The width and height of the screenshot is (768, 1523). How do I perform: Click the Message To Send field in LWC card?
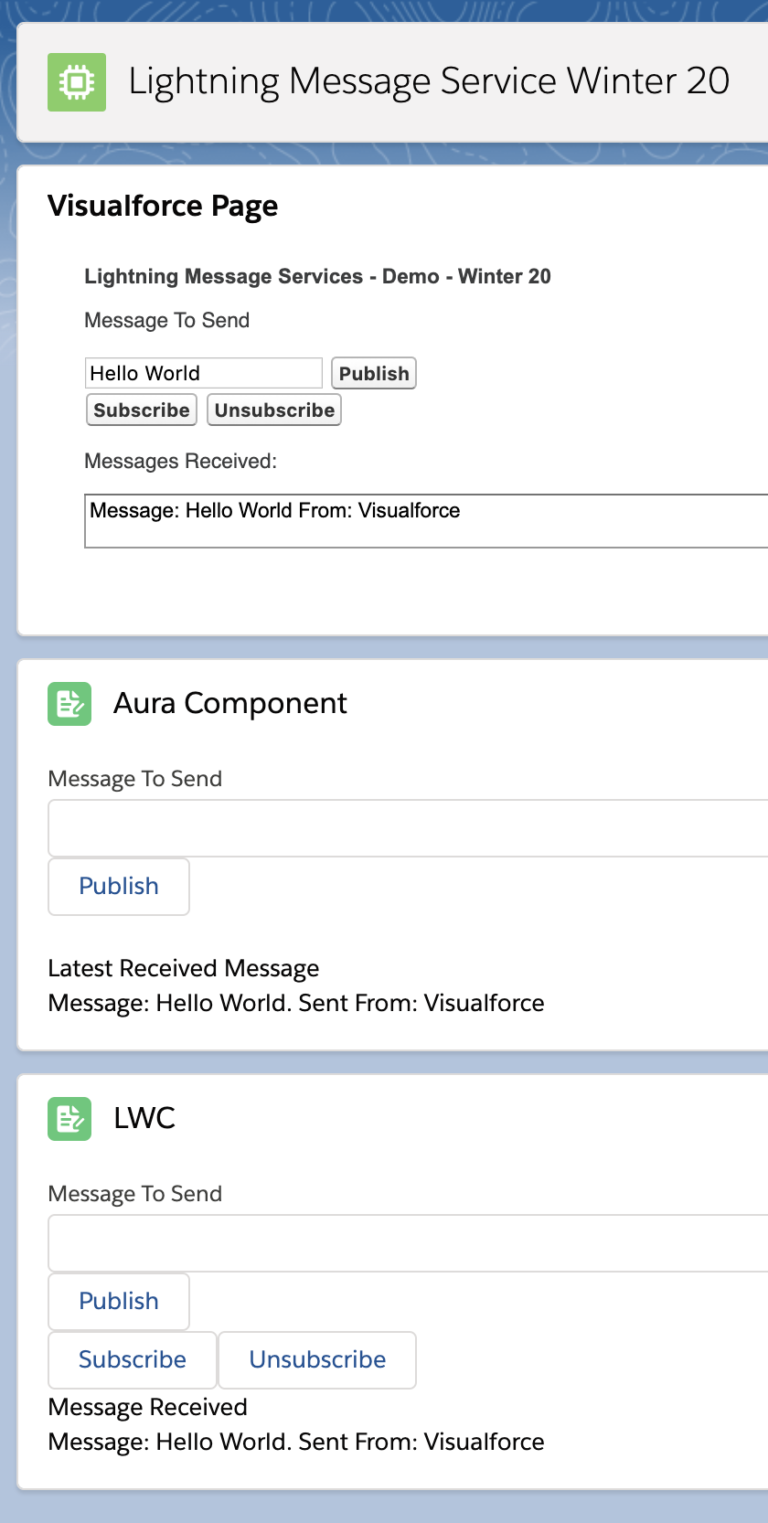click(400, 1242)
